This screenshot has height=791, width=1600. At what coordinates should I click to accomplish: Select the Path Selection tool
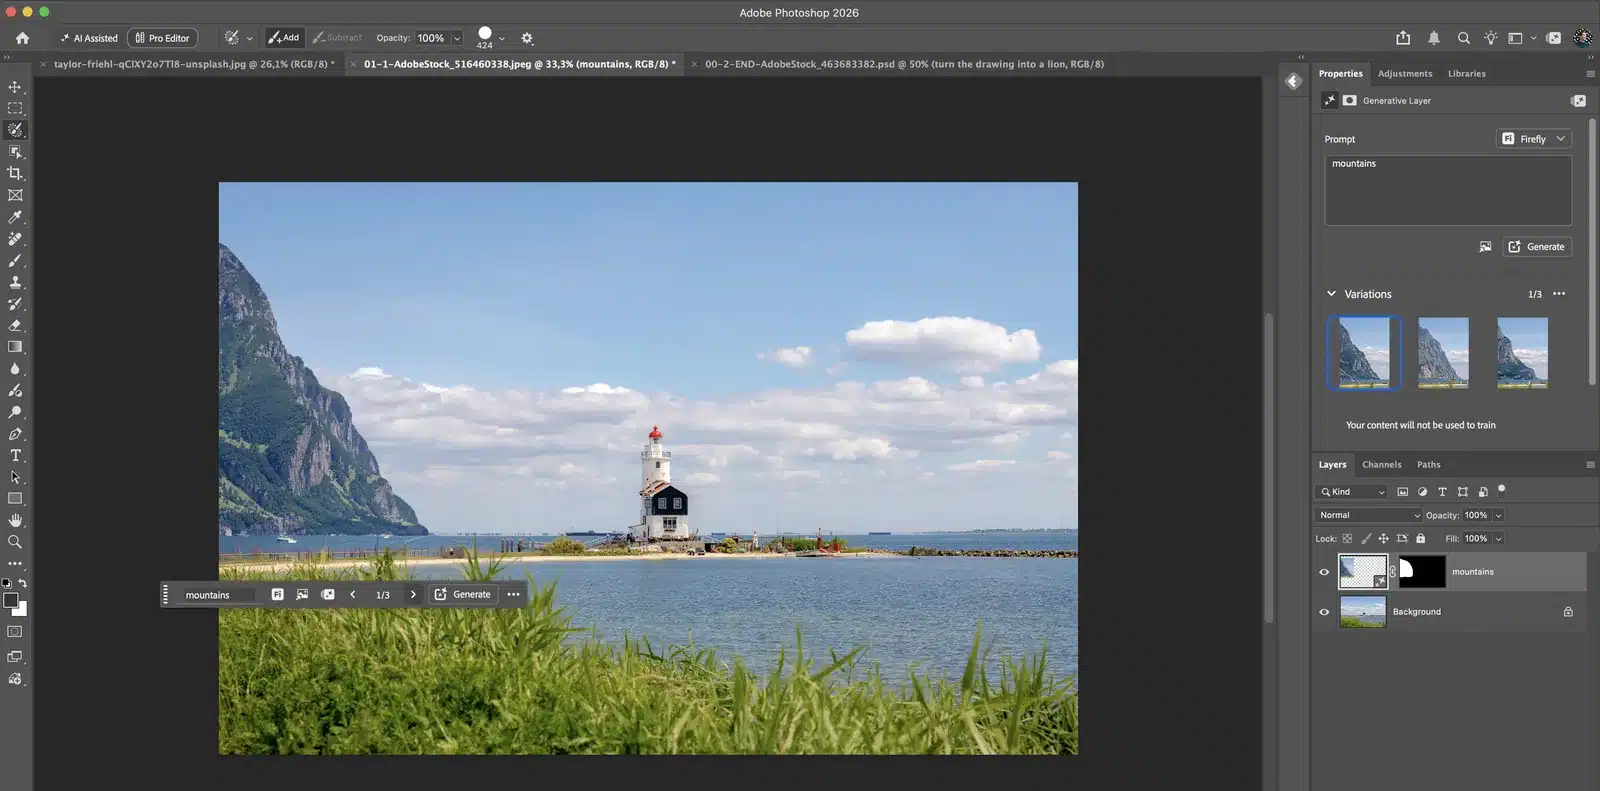pyautogui.click(x=15, y=477)
